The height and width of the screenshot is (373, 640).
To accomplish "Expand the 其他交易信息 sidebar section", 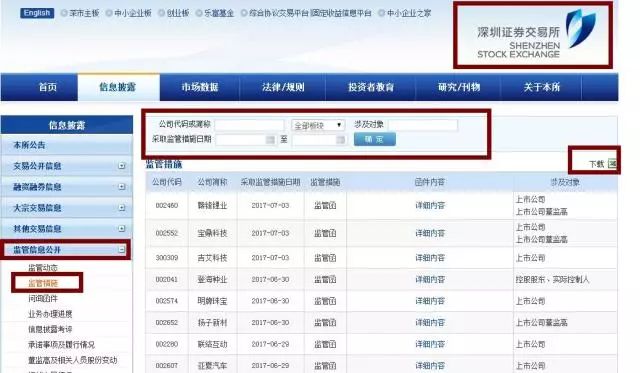I will coord(122,228).
